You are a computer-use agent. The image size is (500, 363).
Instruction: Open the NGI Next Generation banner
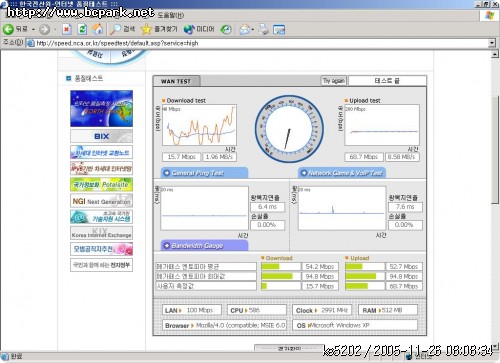click(101, 201)
